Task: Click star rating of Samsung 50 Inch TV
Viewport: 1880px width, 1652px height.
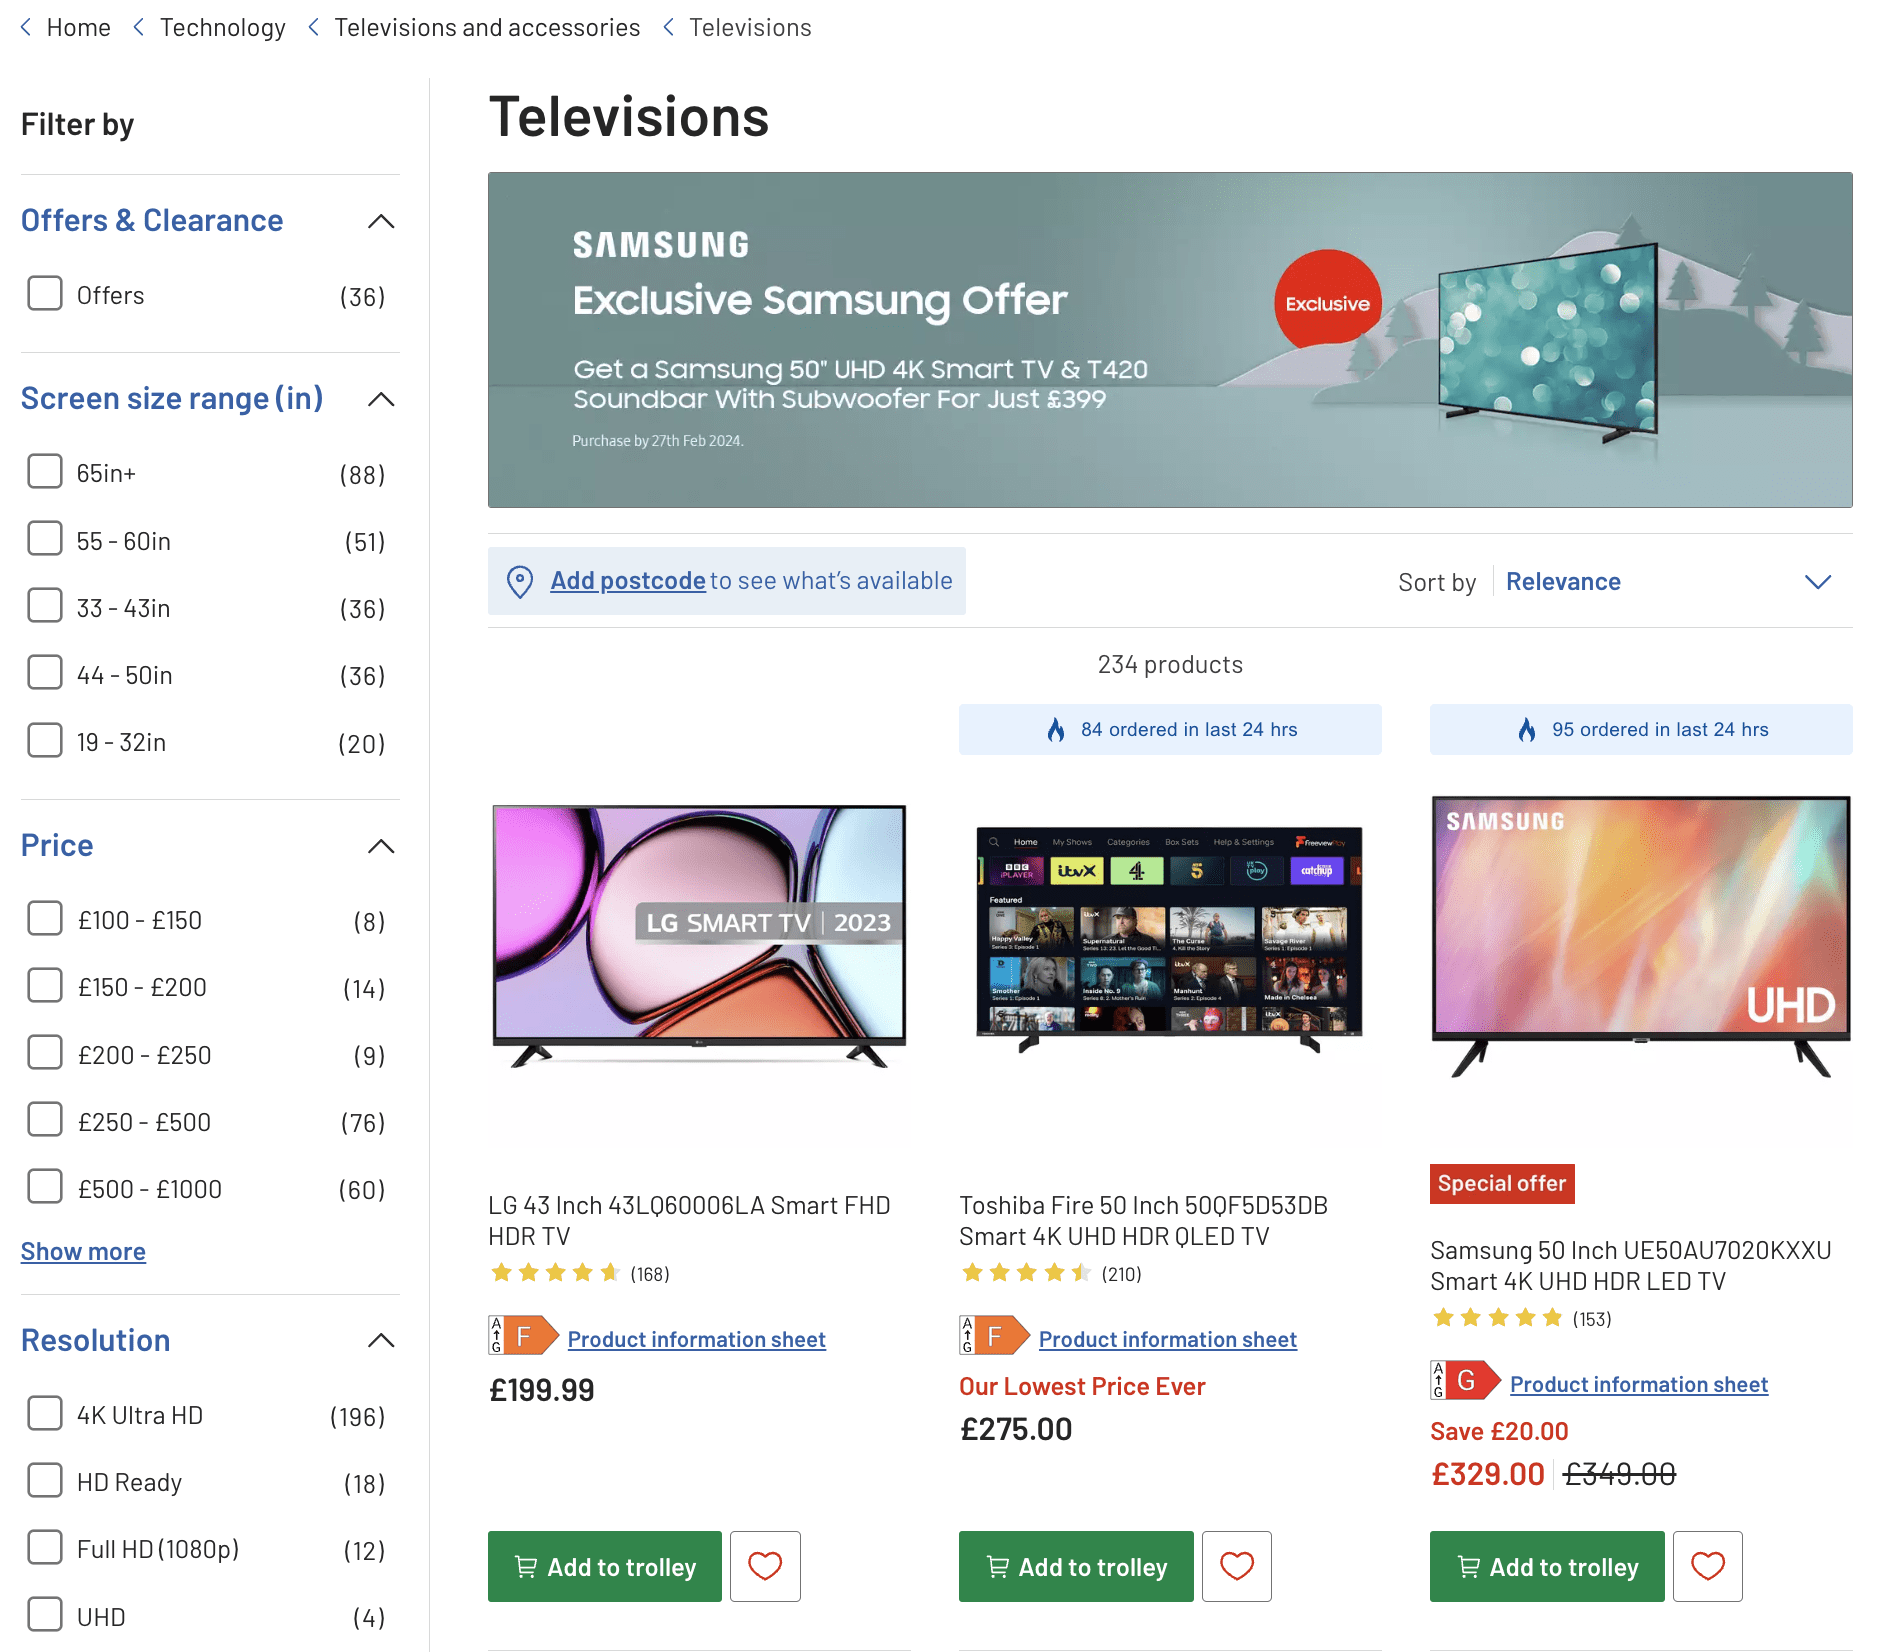Action: coord(1498,1318)
